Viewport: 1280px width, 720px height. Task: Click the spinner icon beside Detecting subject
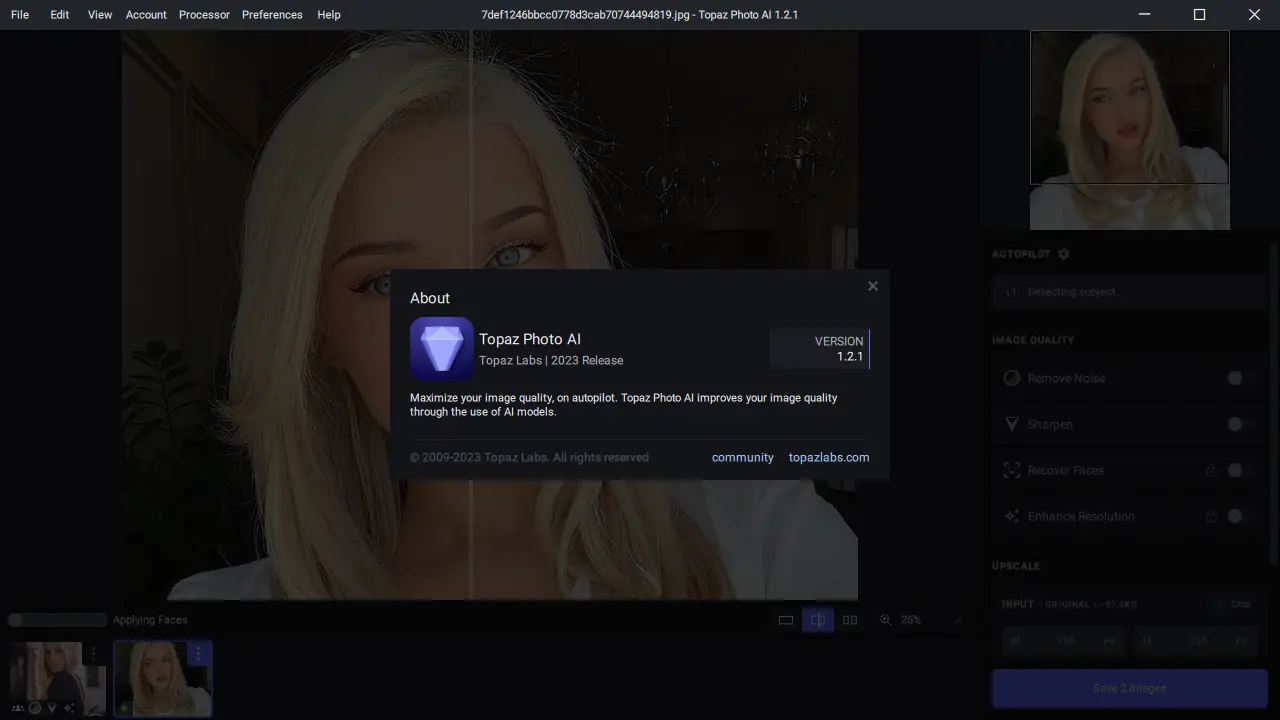click(x=1011, y=292)
